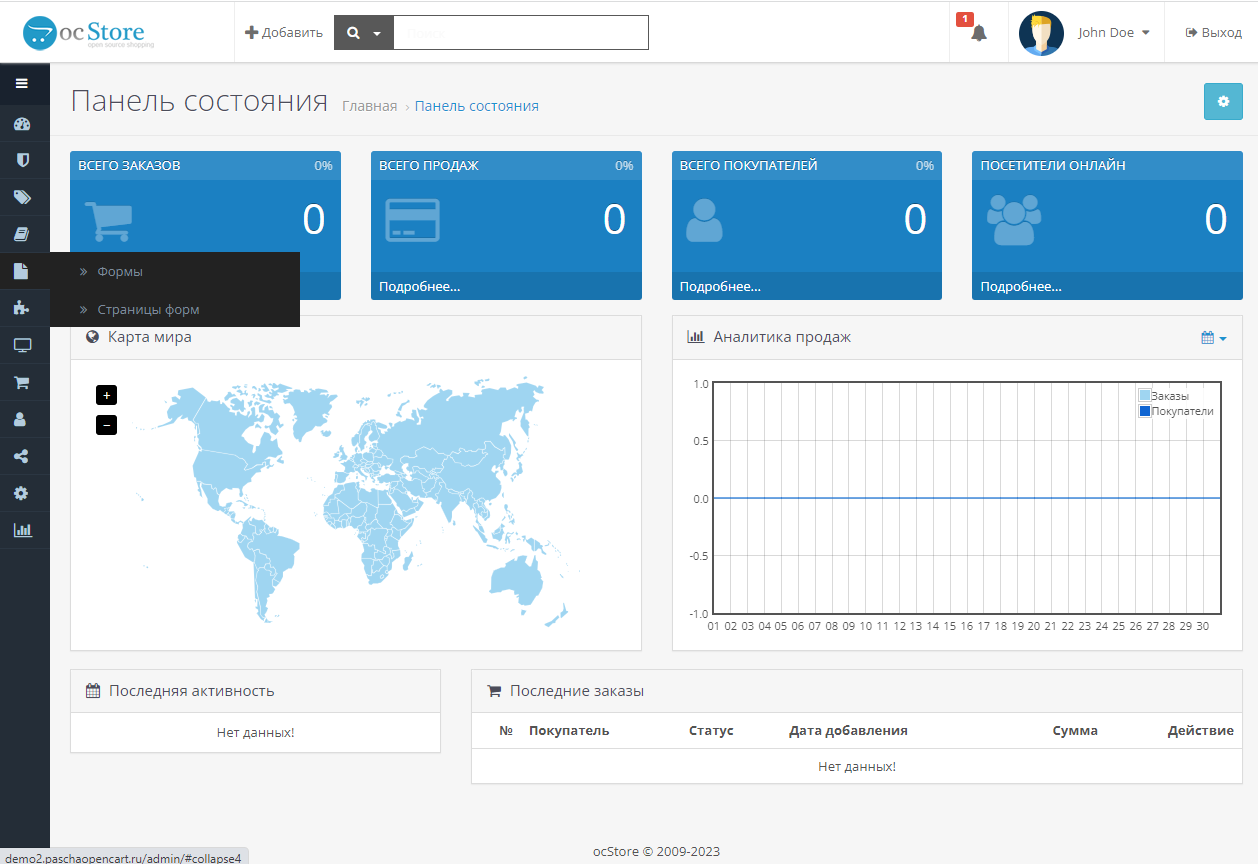Open the puzzle-piece extensions icon
The height and width of the screenshot is (864, 1258).
pos(22,308)
